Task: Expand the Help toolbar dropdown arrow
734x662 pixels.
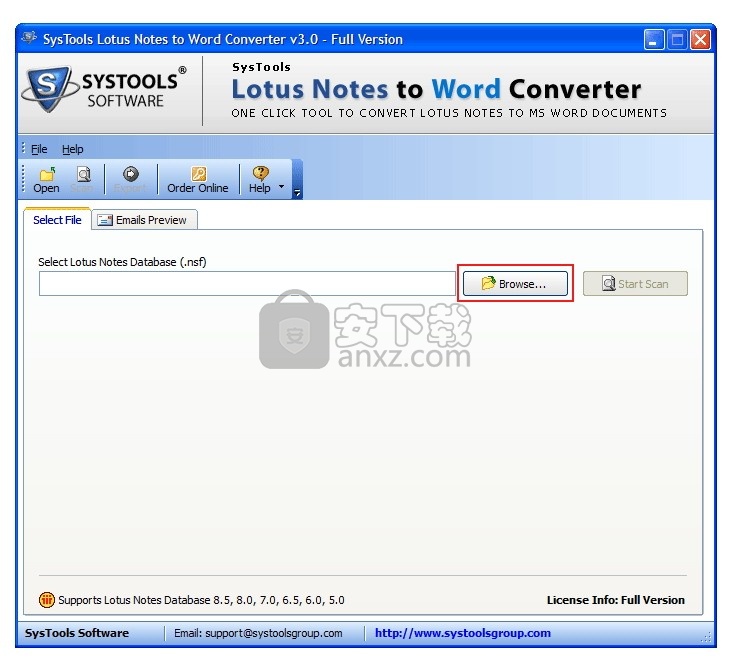Action: tap(281, 187)
